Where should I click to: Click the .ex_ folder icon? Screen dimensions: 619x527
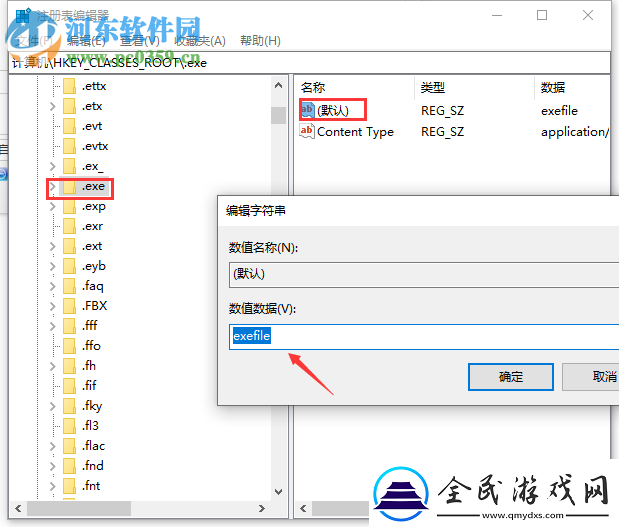pos(69,166)
